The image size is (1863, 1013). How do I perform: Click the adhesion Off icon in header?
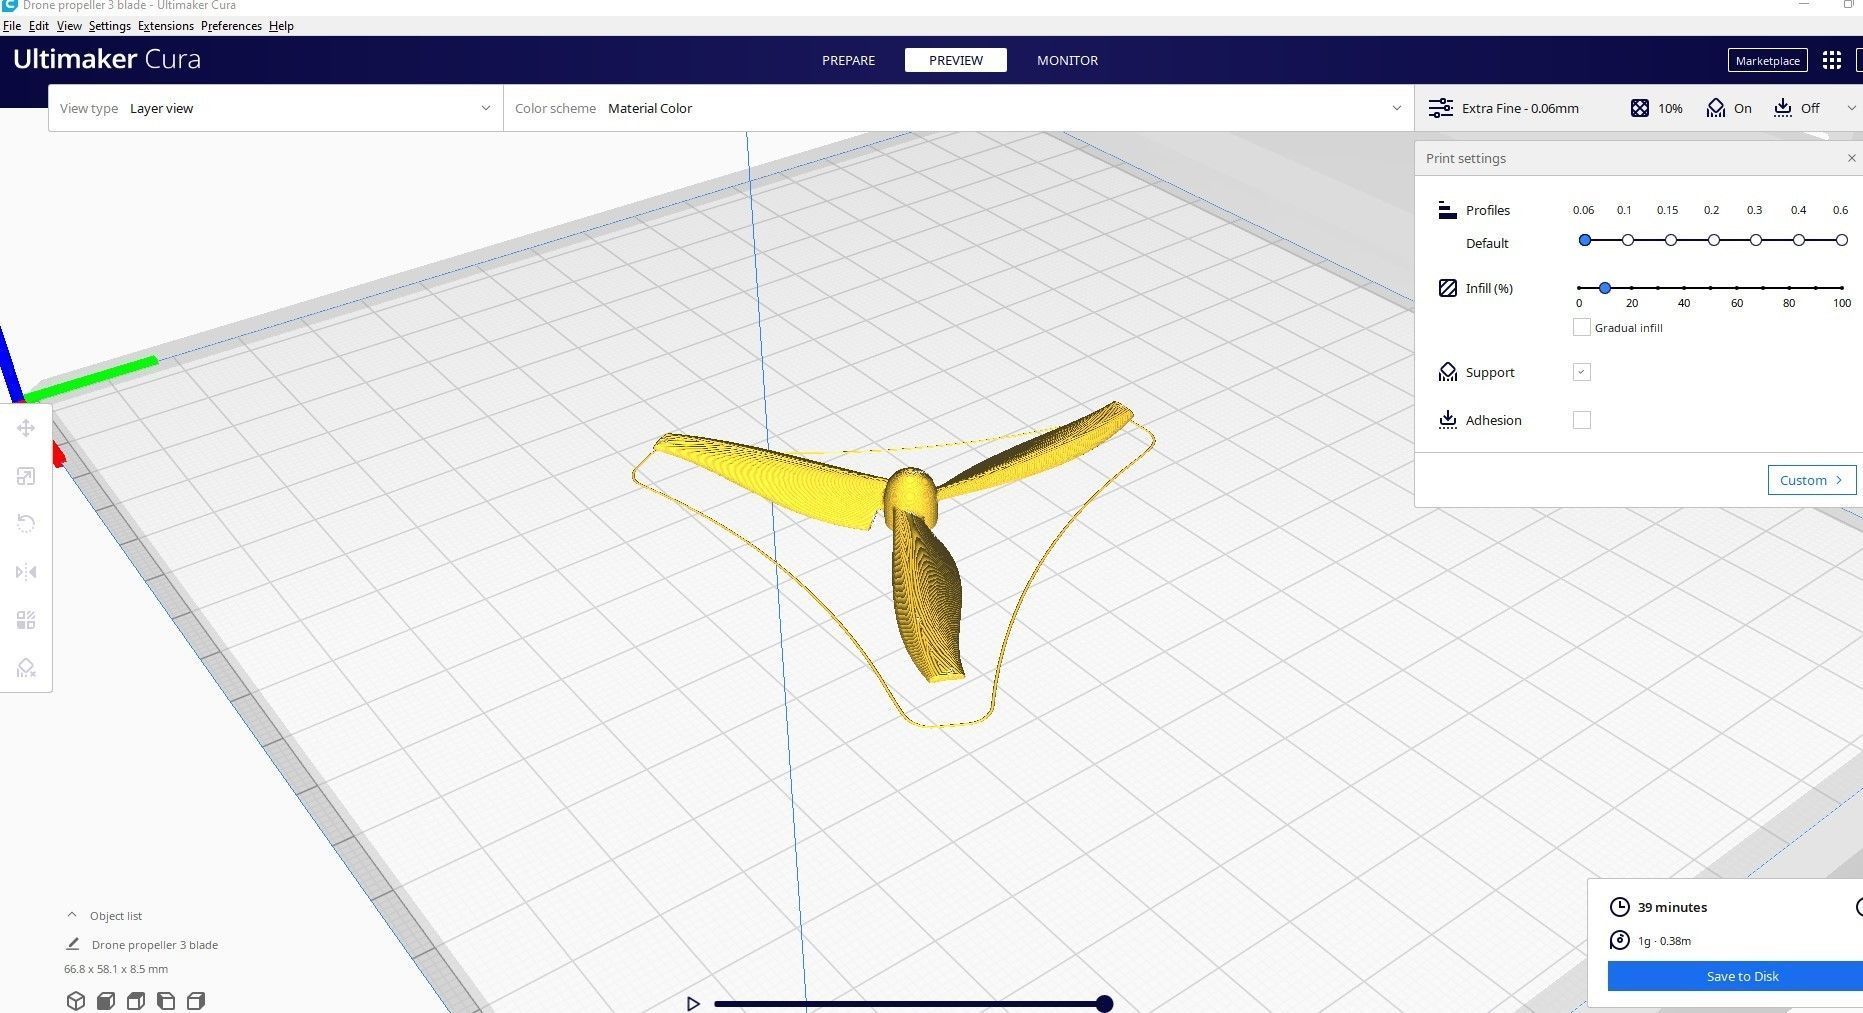point(1783,108)
